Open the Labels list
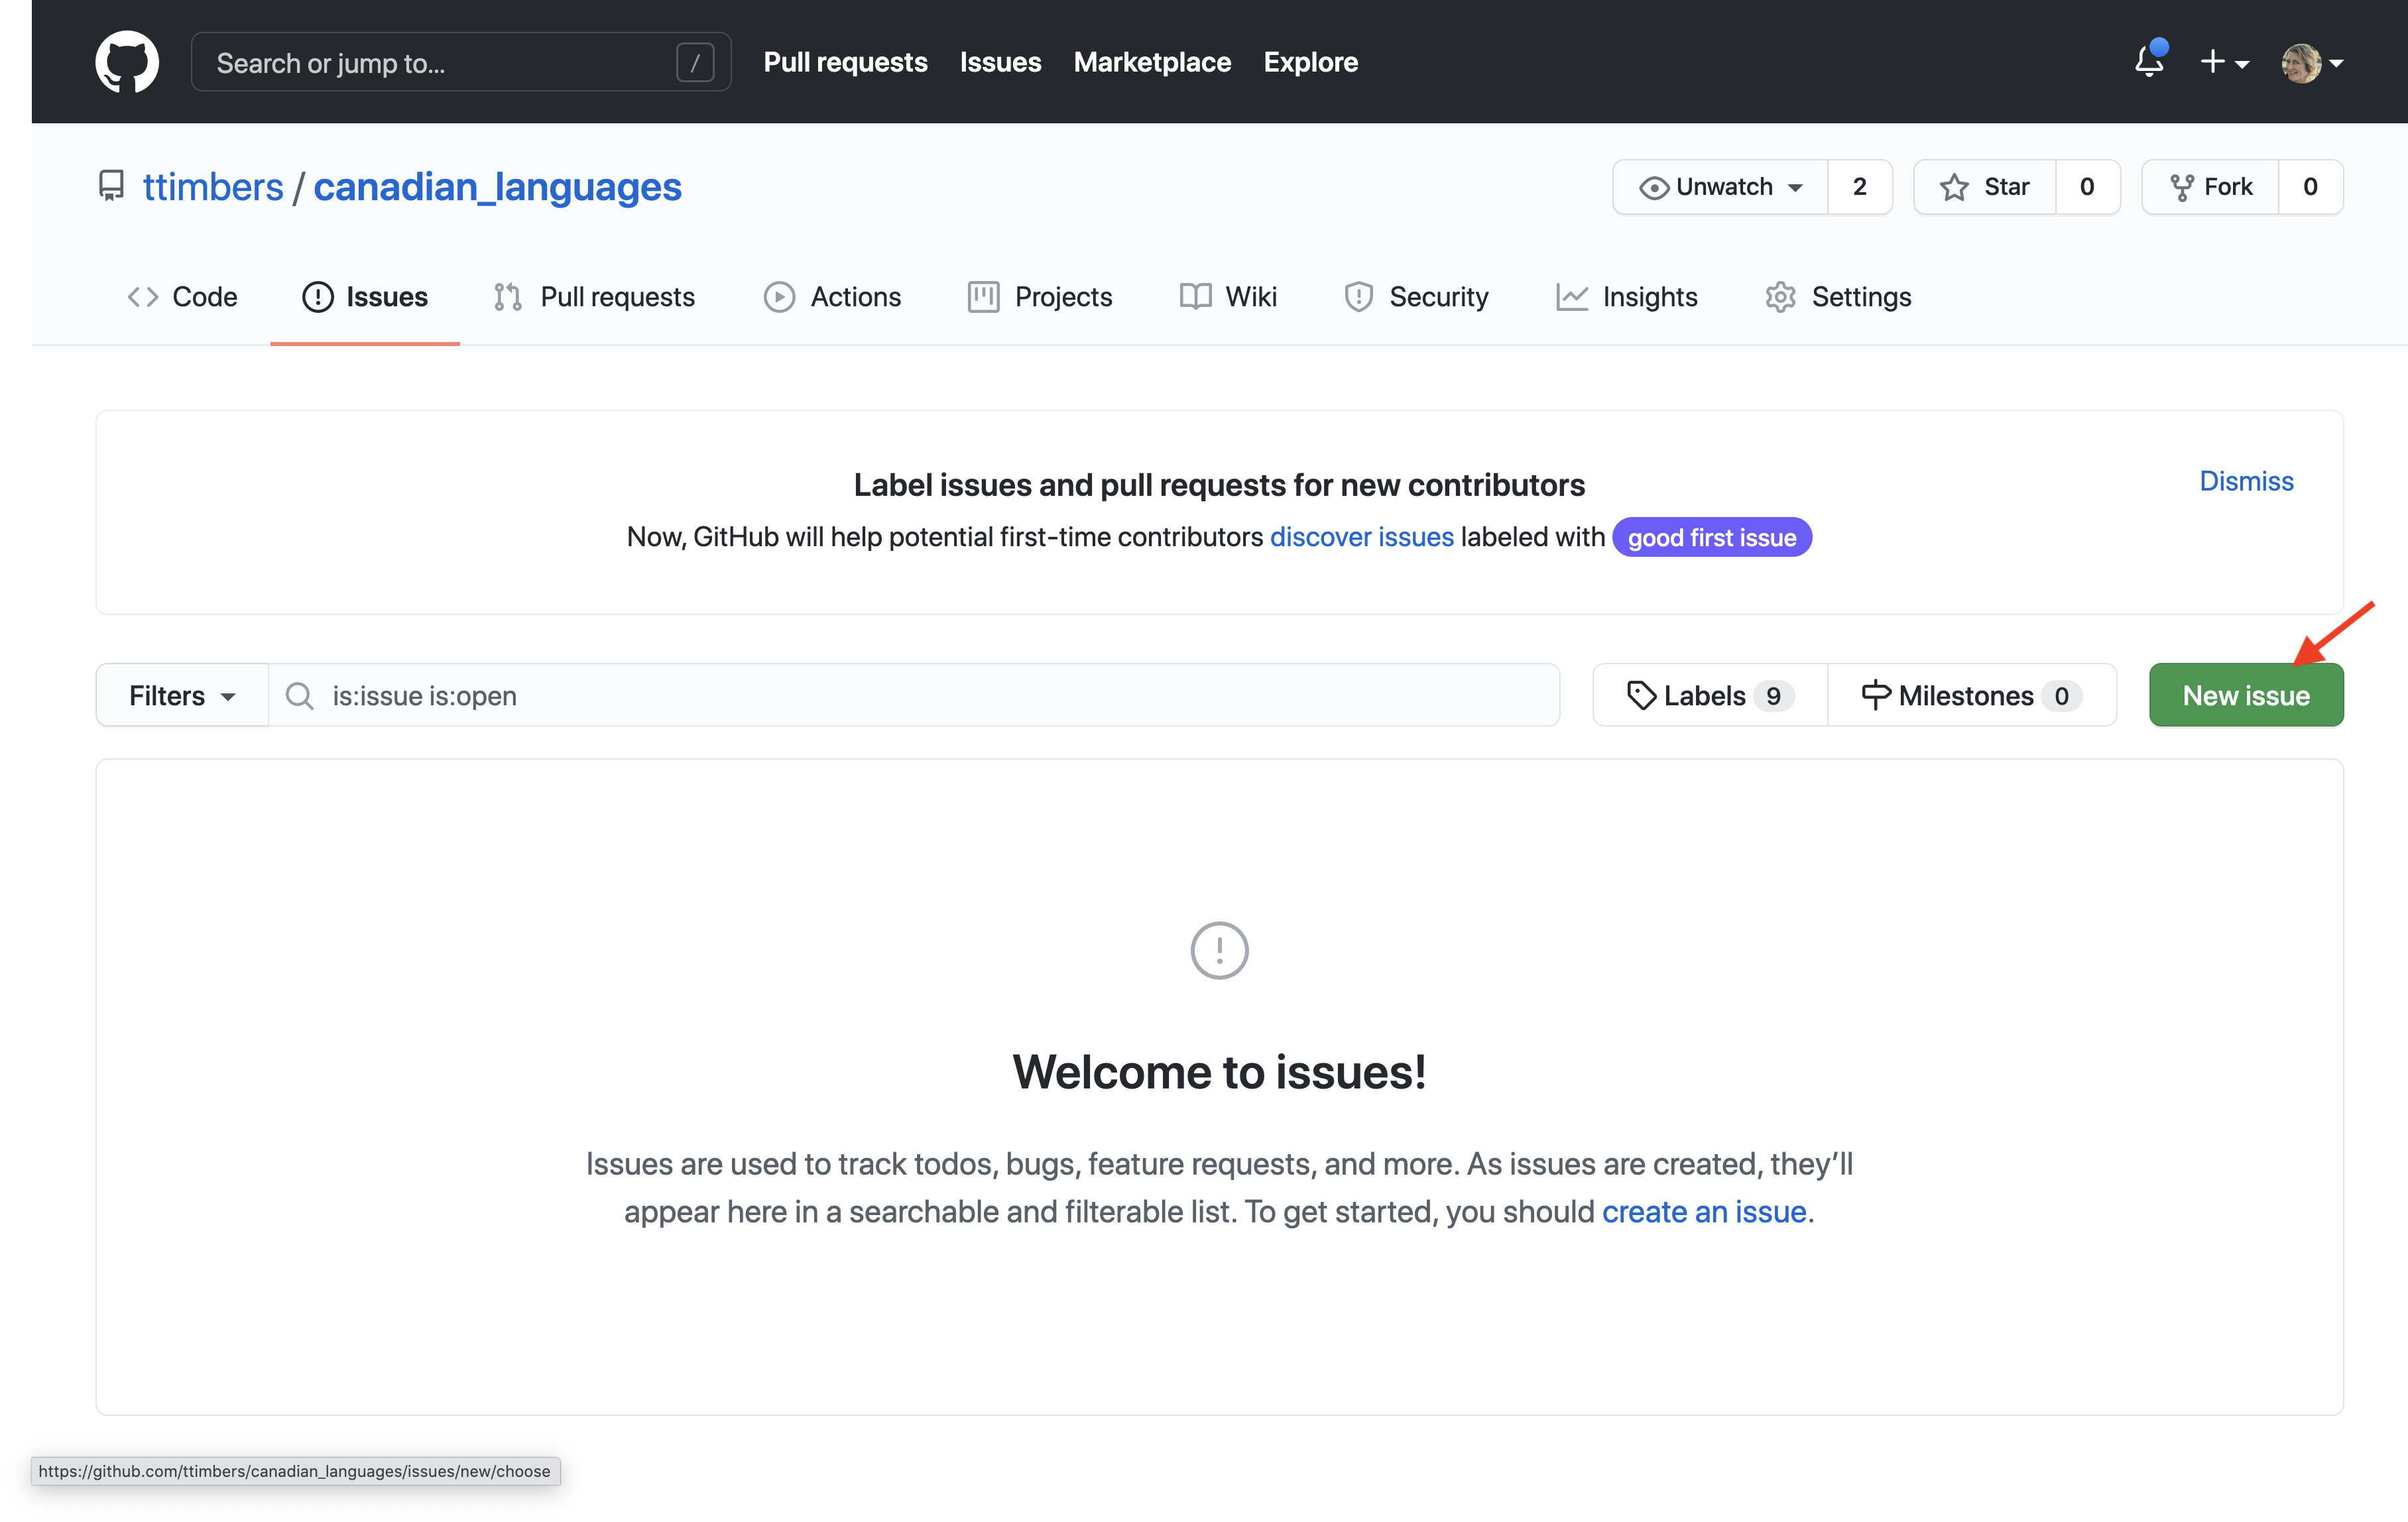This screenshot has width=2408, height=1522. coord(1710,695)
